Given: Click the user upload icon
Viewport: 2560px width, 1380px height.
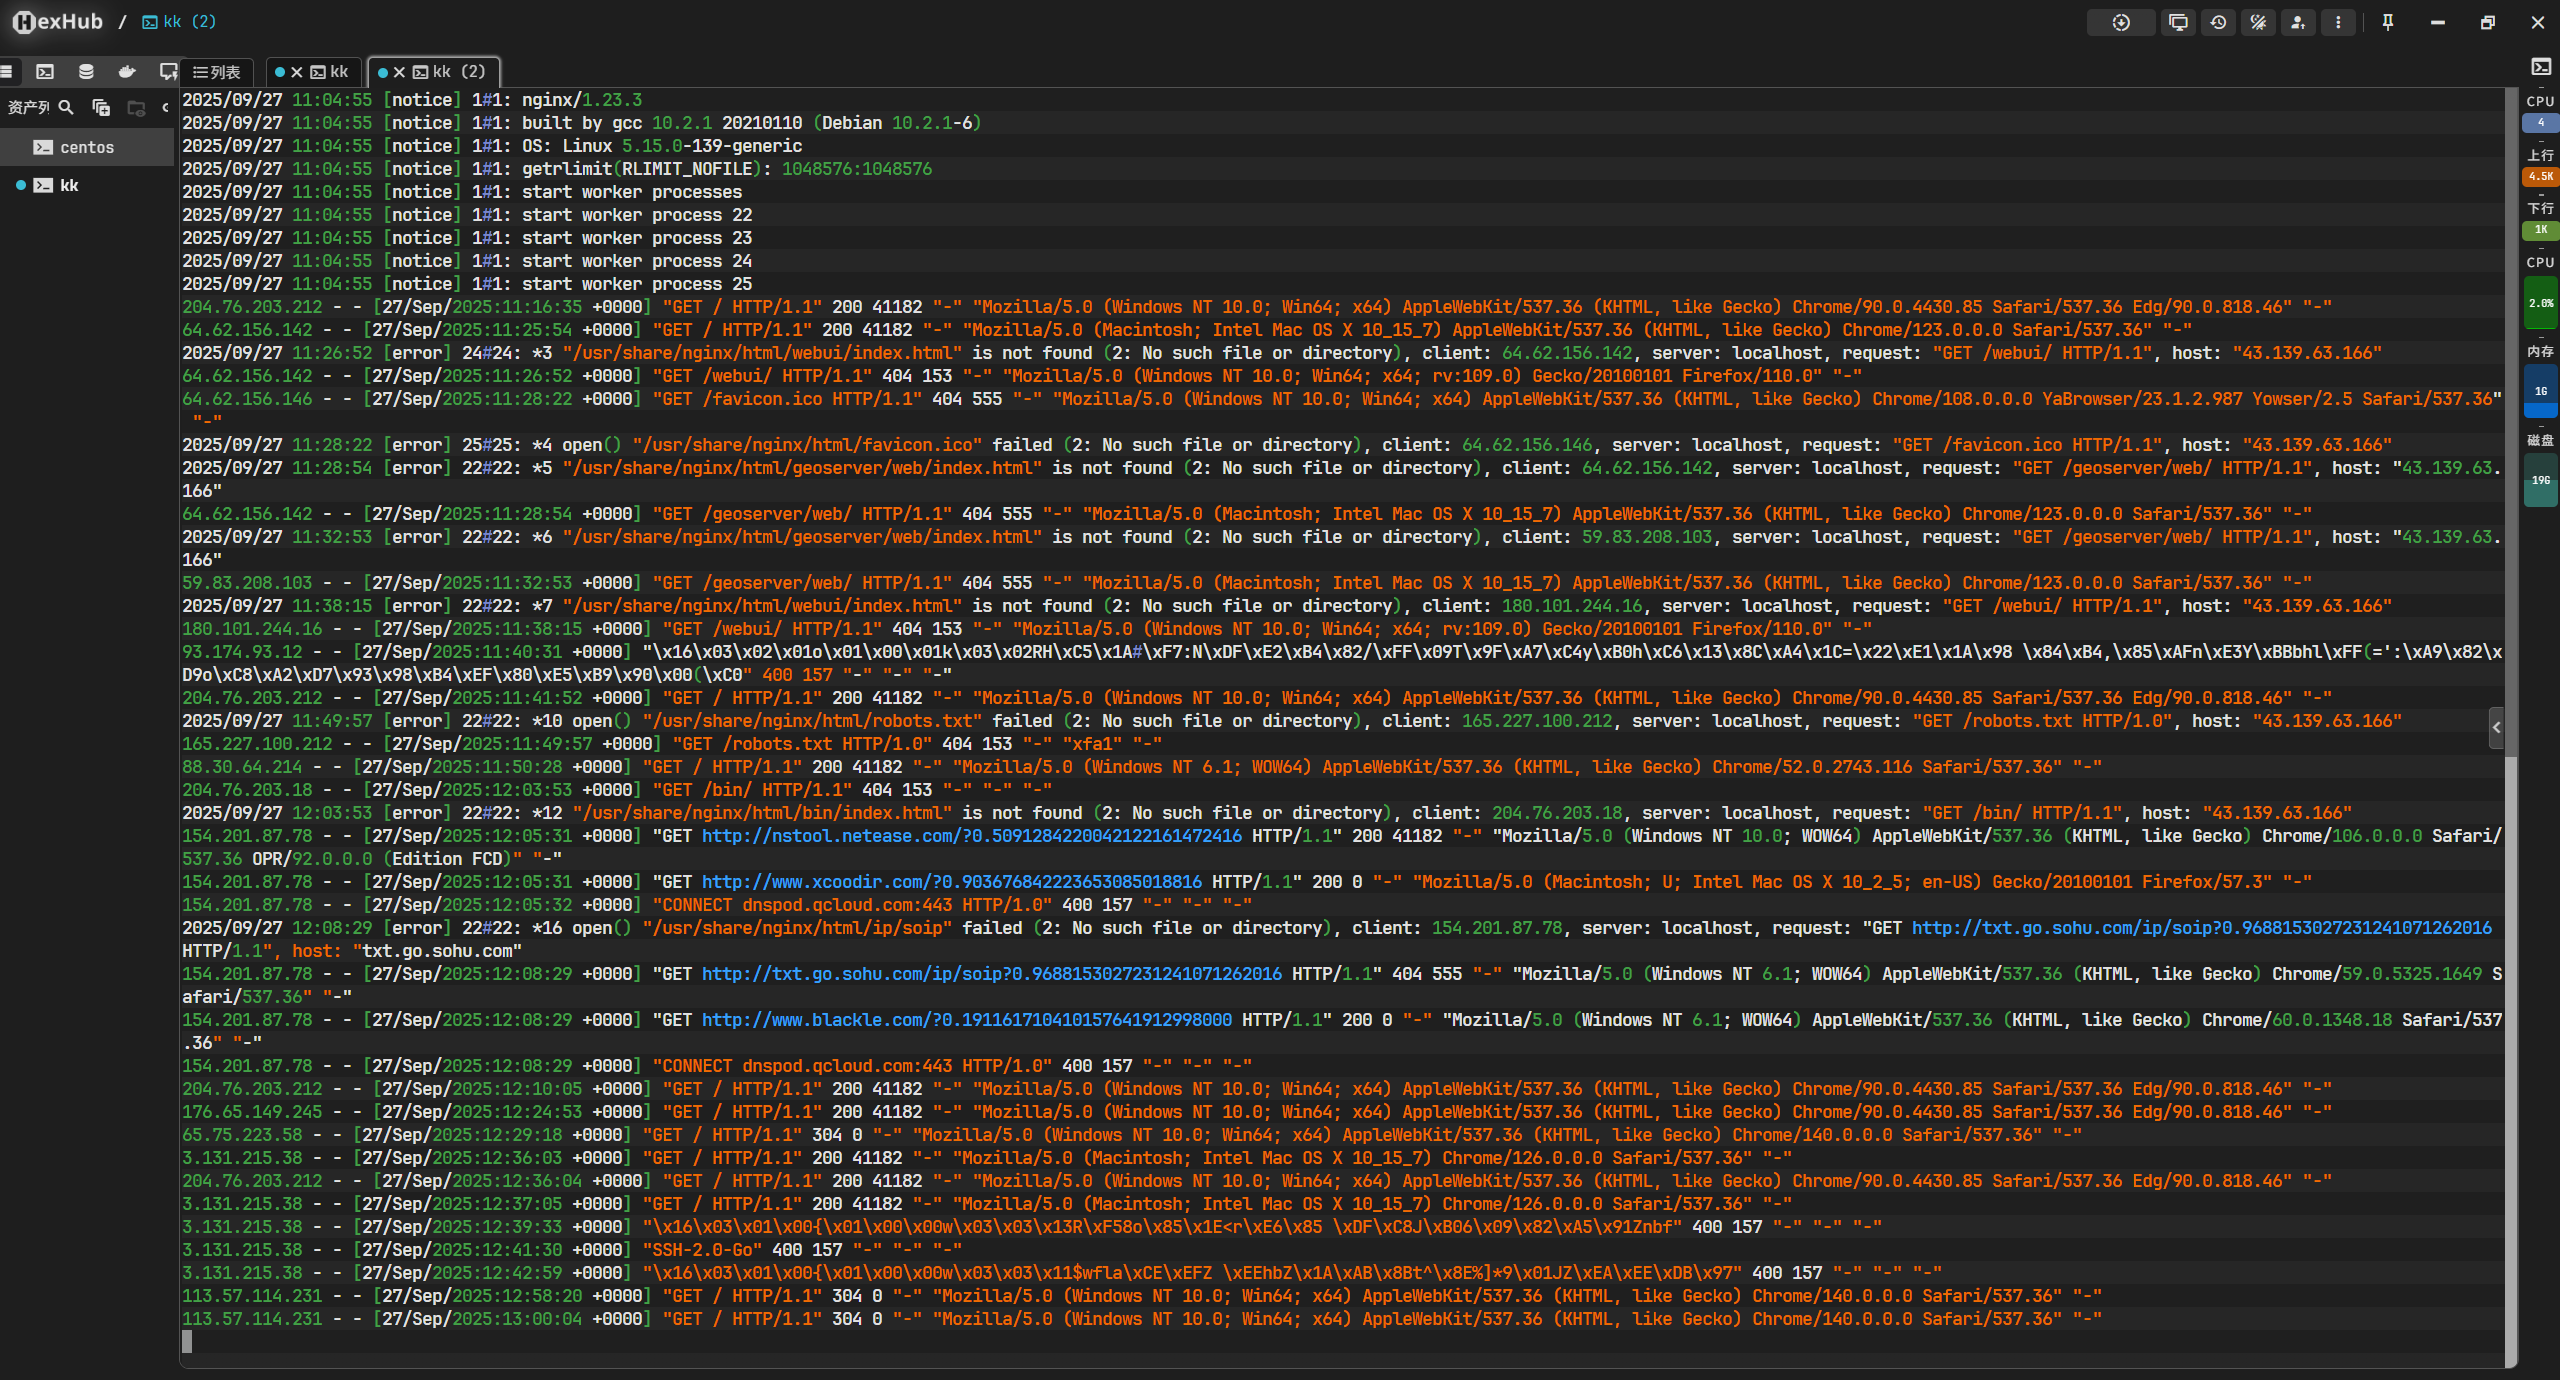Looking at the screenshot, I should pos(2298,22).
